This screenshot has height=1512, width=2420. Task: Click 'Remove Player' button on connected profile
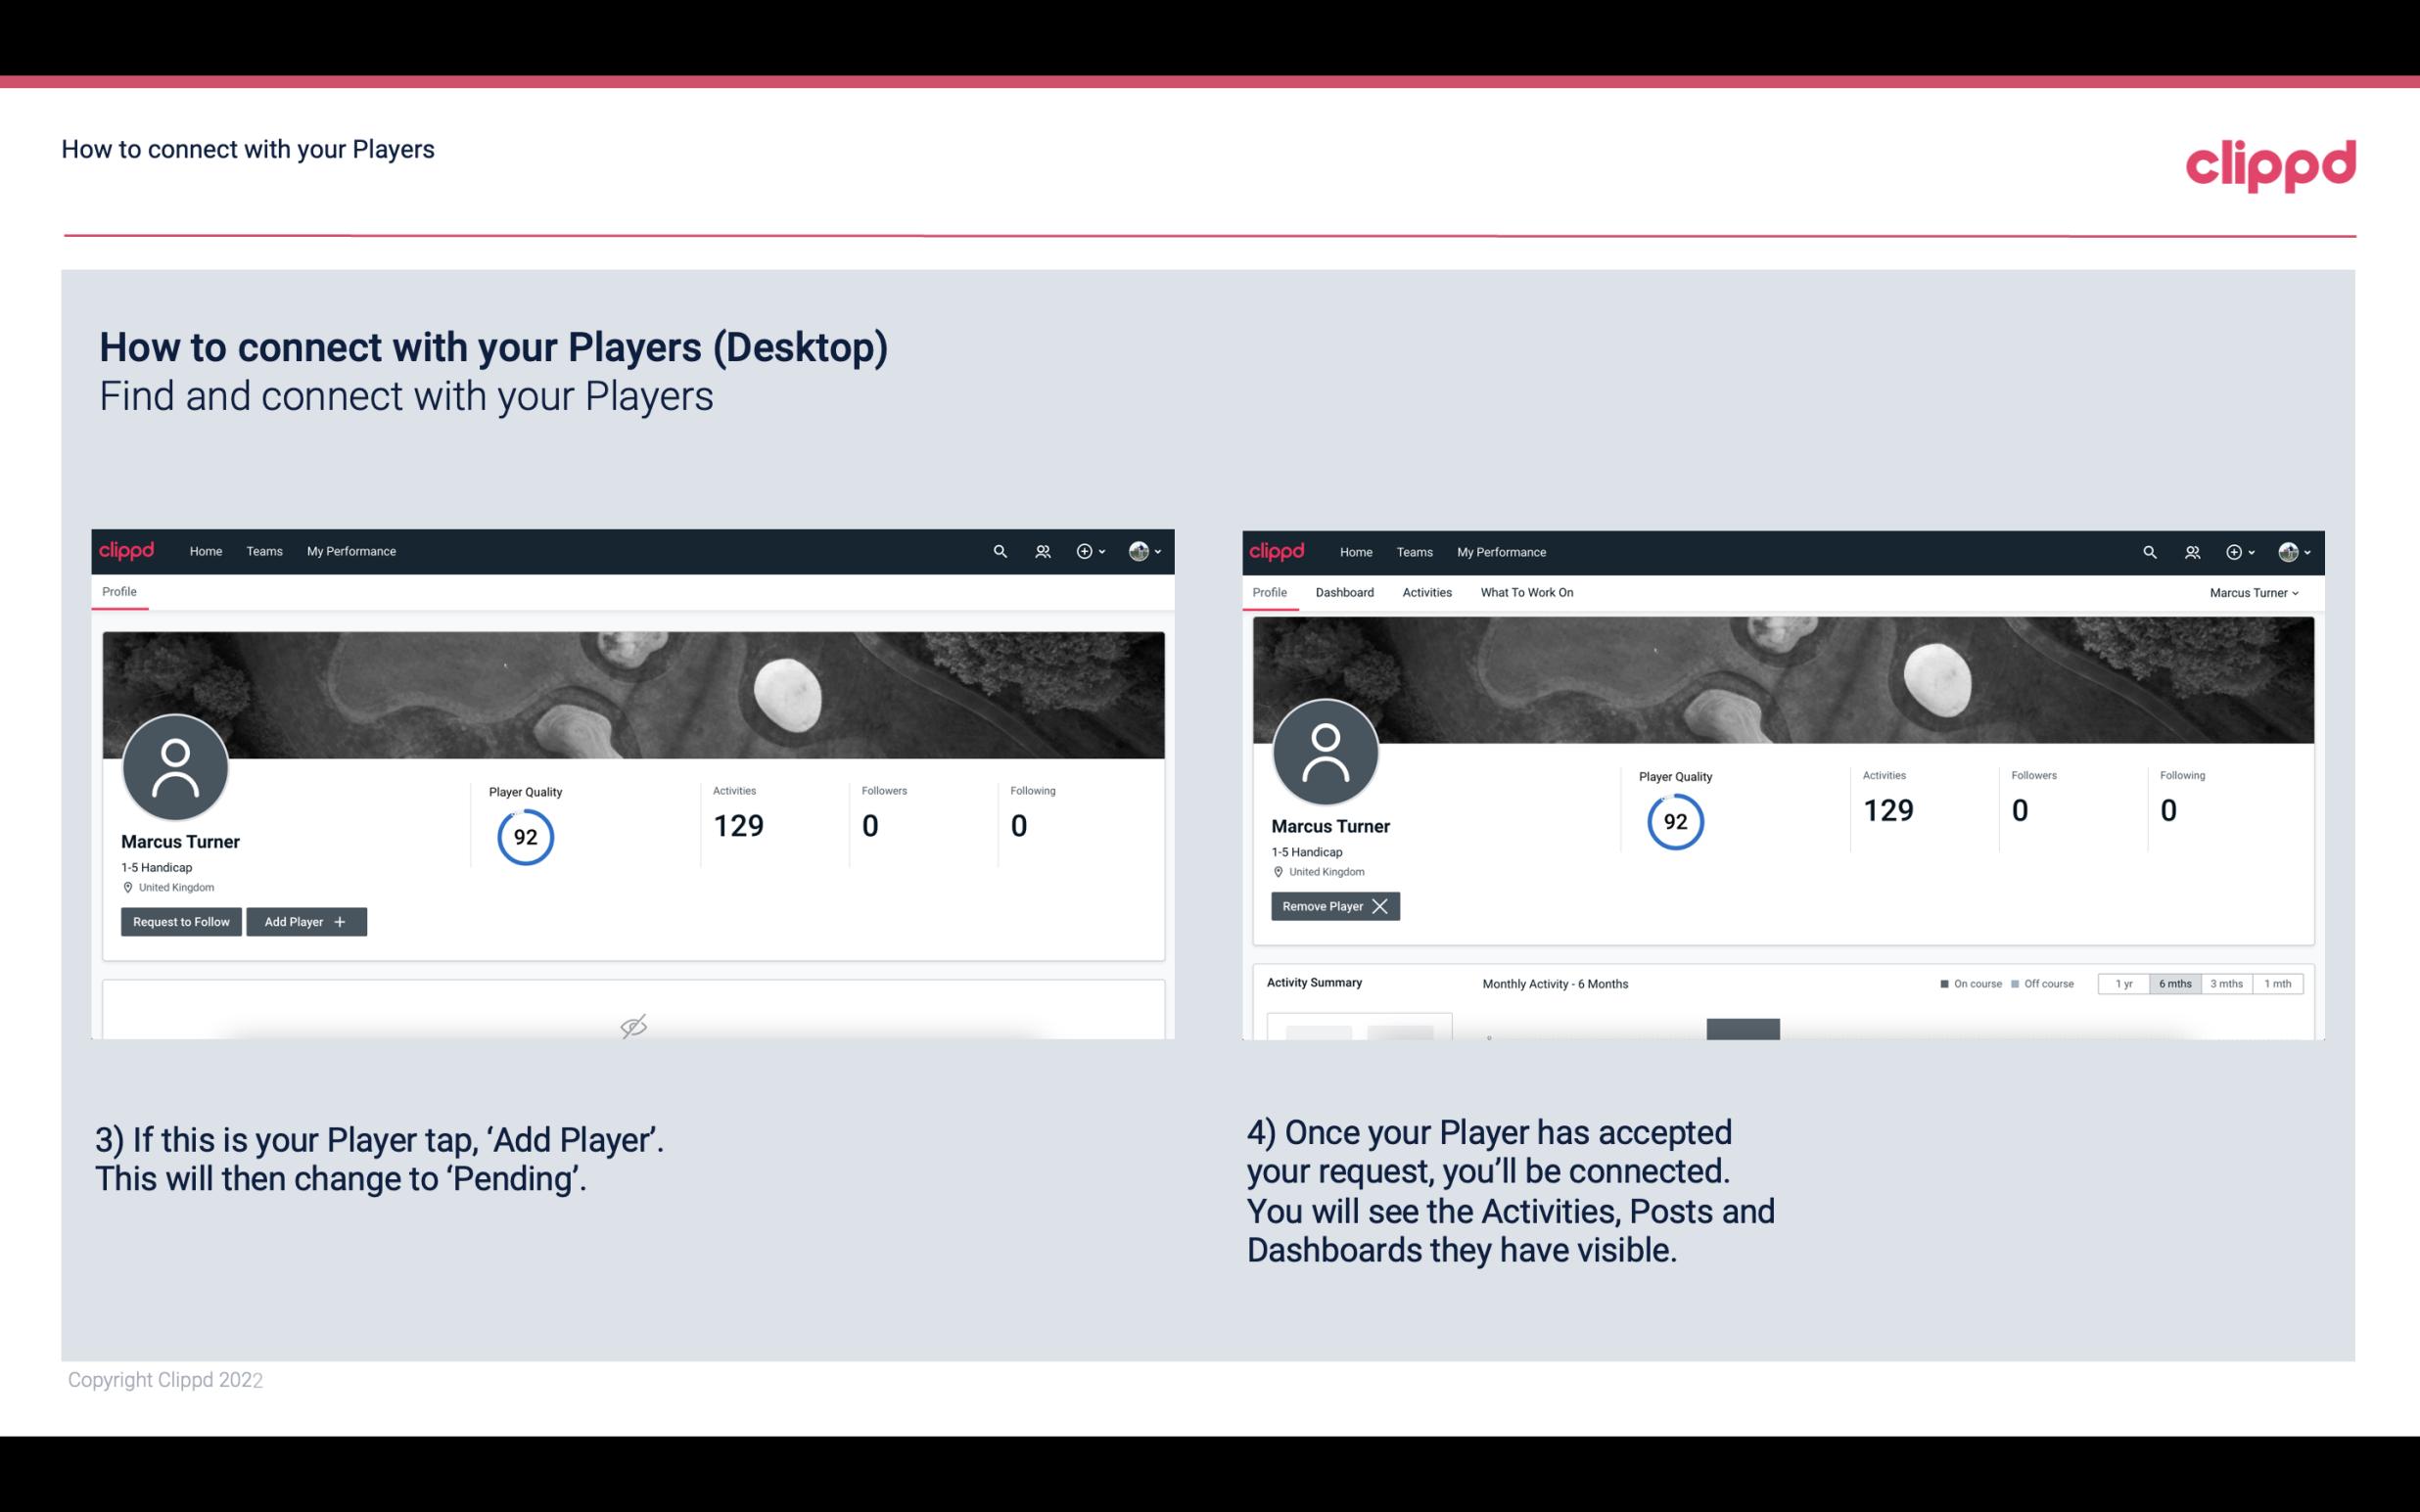pyautogui.click(x=1332, y=906)
